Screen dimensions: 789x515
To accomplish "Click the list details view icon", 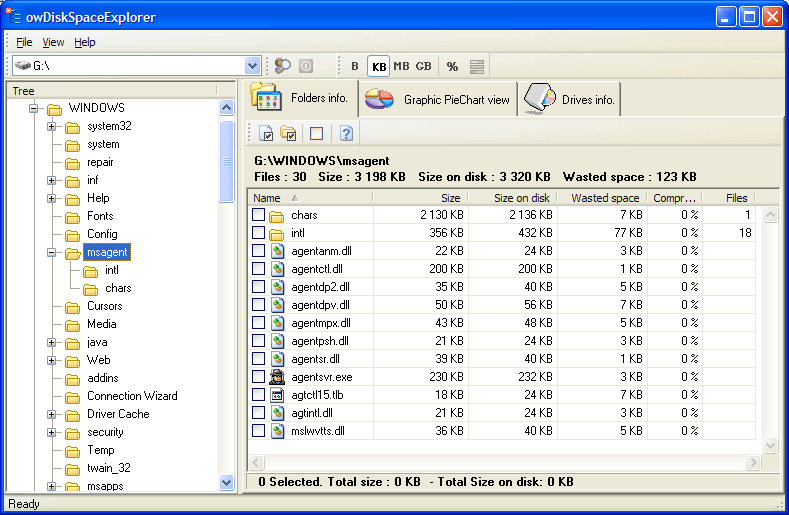I will click(x=477, y=66).
